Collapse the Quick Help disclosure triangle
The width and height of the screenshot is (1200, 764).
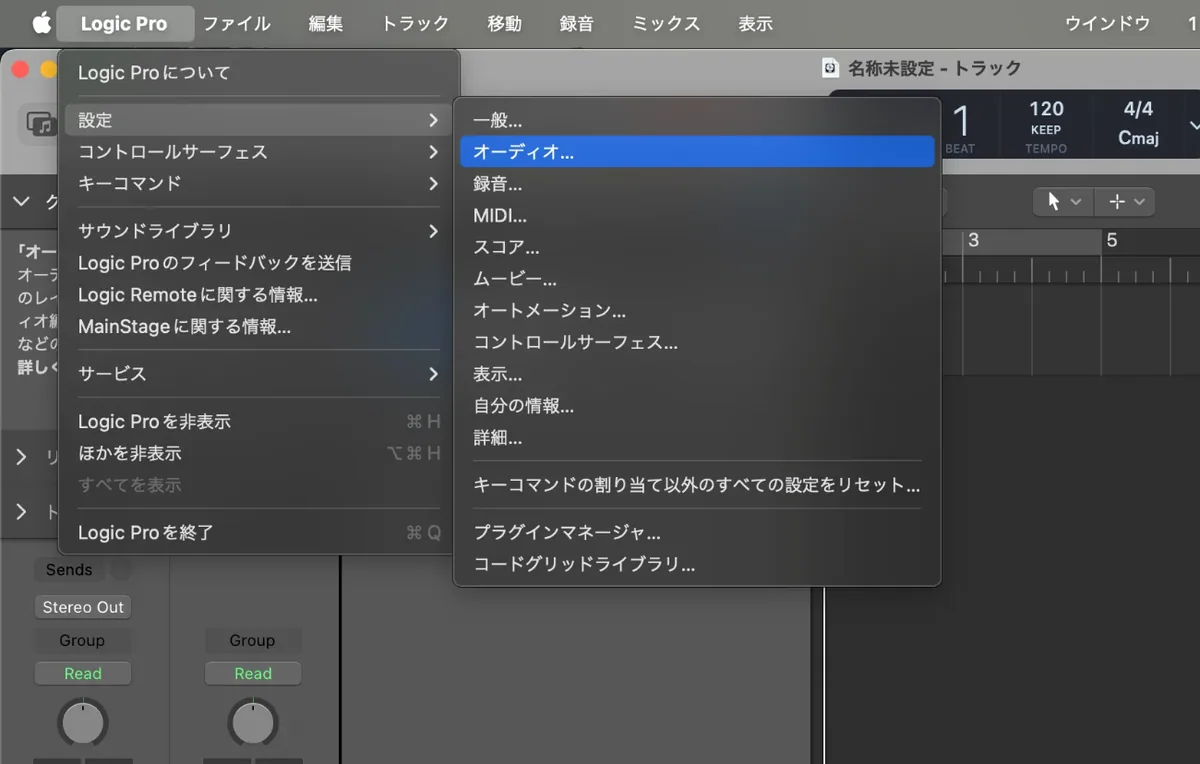(21, 202)
